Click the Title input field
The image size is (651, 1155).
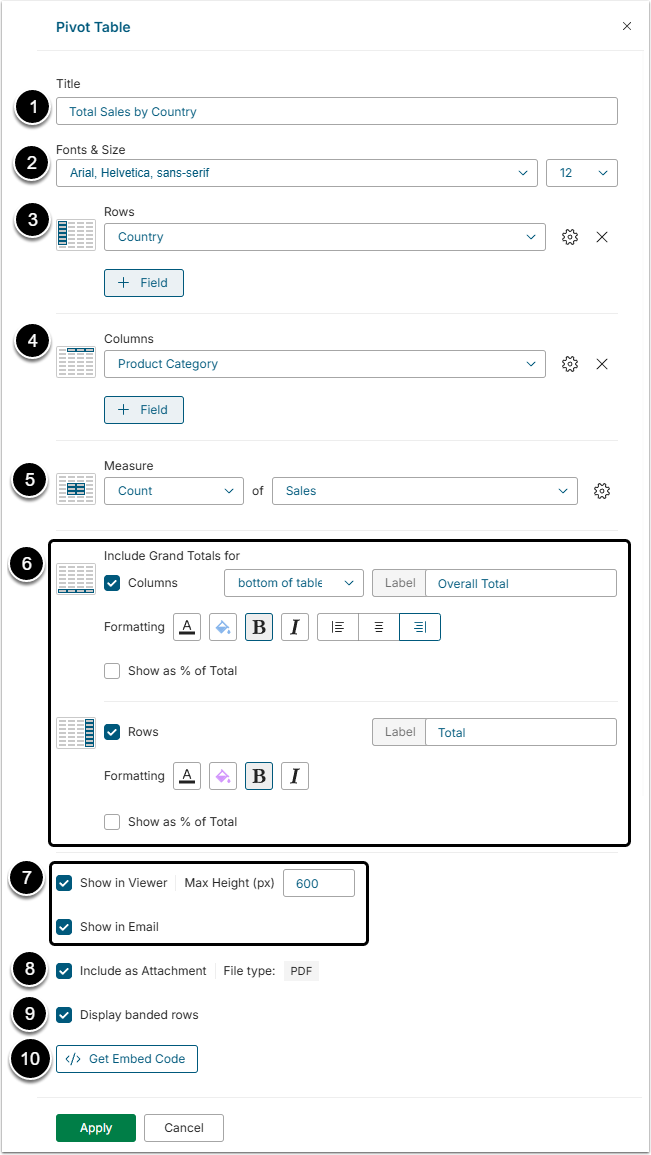337,112
